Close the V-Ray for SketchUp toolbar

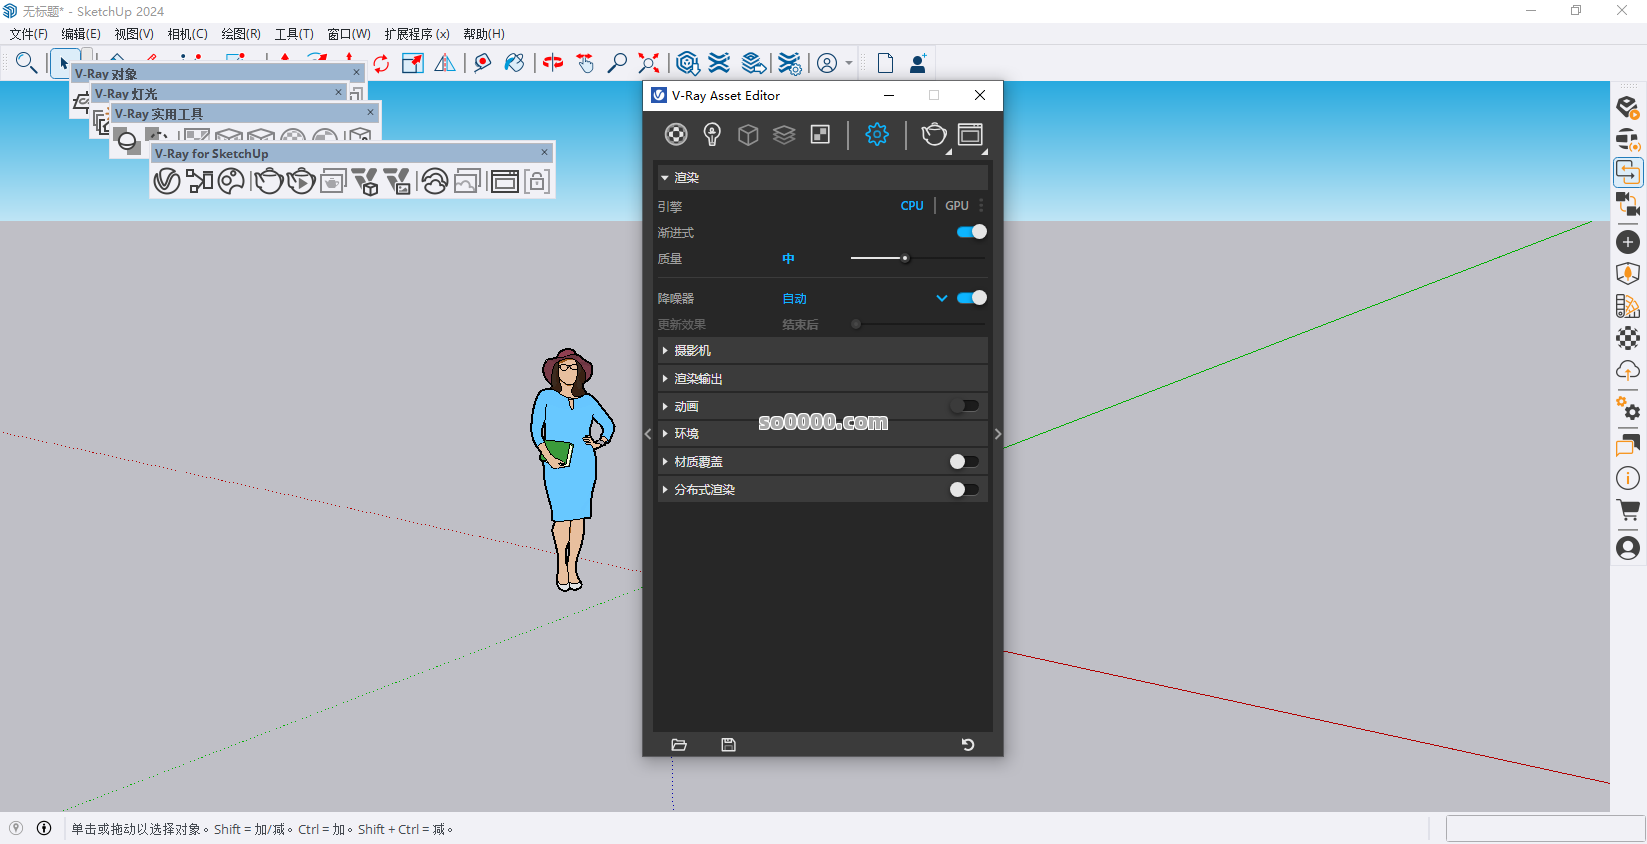tap(545, 152)
